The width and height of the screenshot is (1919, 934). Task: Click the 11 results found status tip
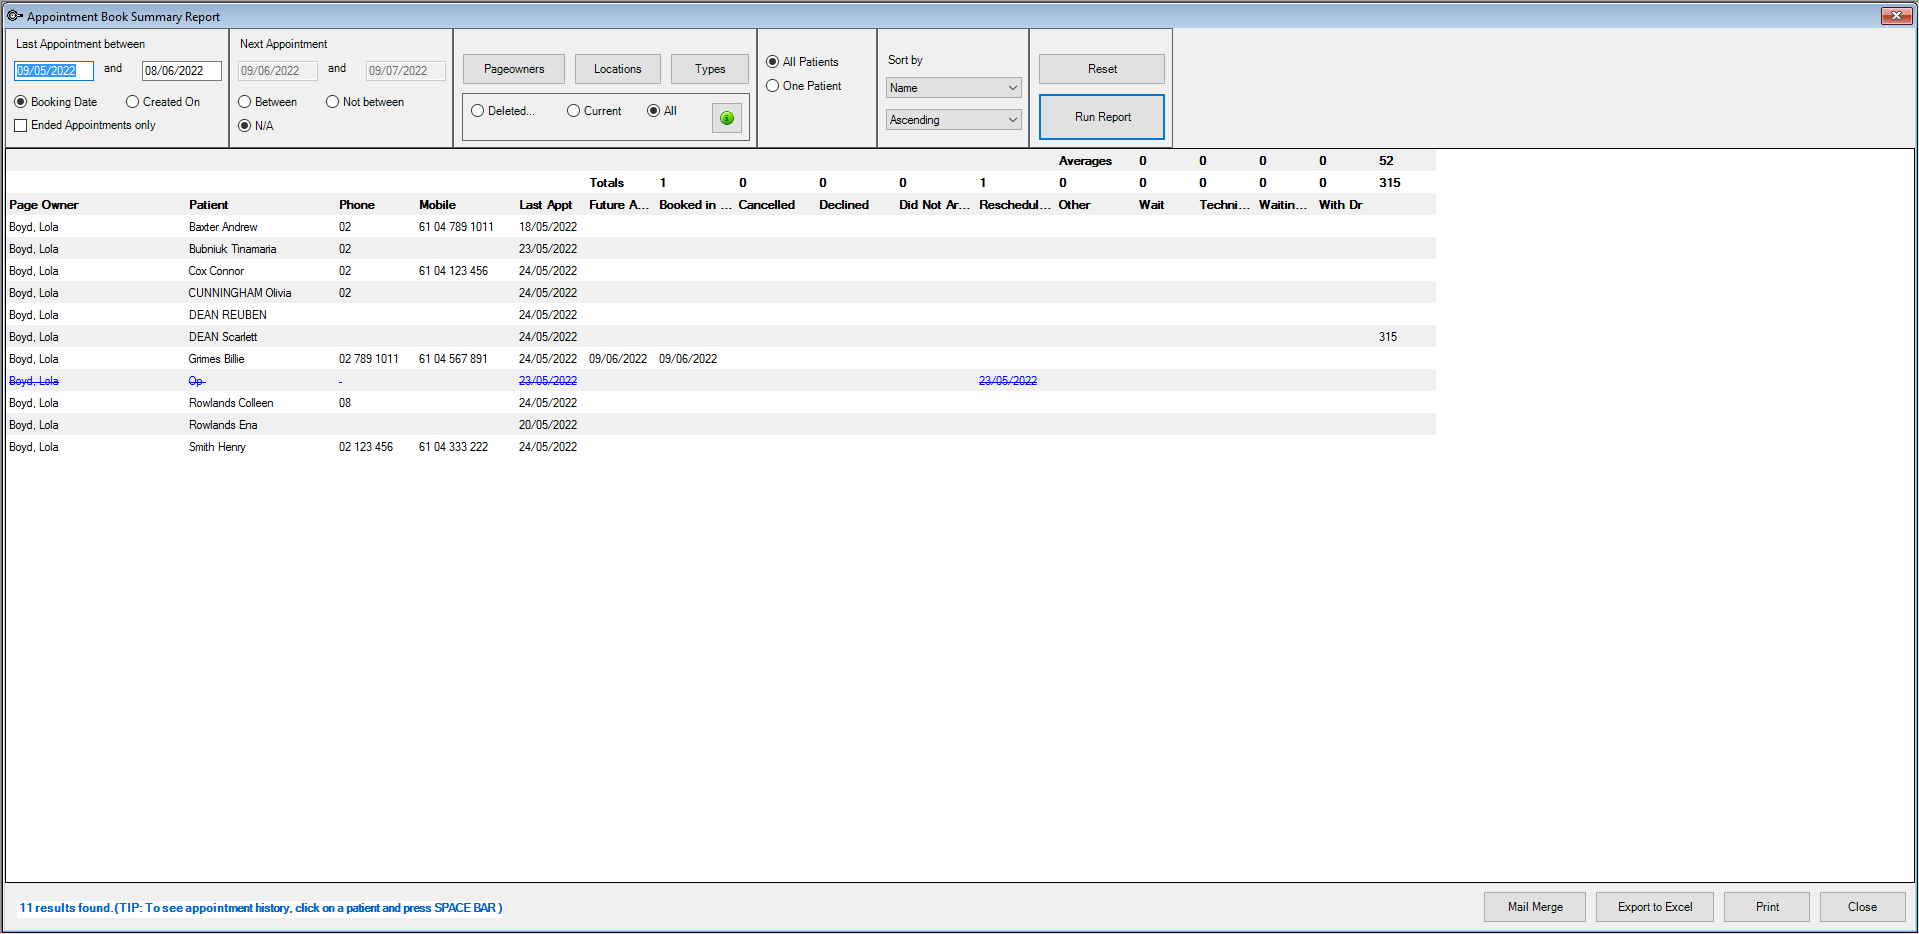pos(261,908)
